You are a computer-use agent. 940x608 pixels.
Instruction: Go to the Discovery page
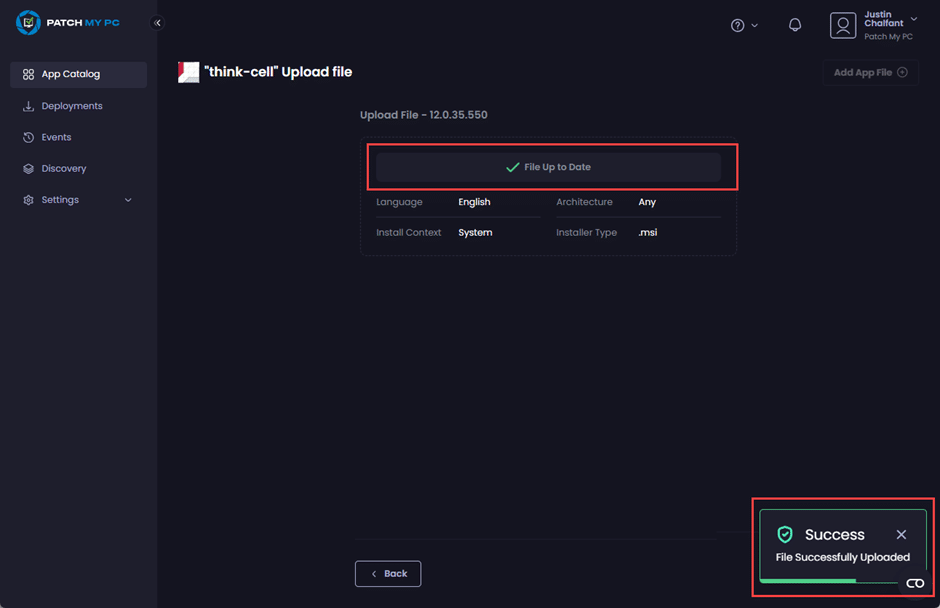(x=64, y=169)
